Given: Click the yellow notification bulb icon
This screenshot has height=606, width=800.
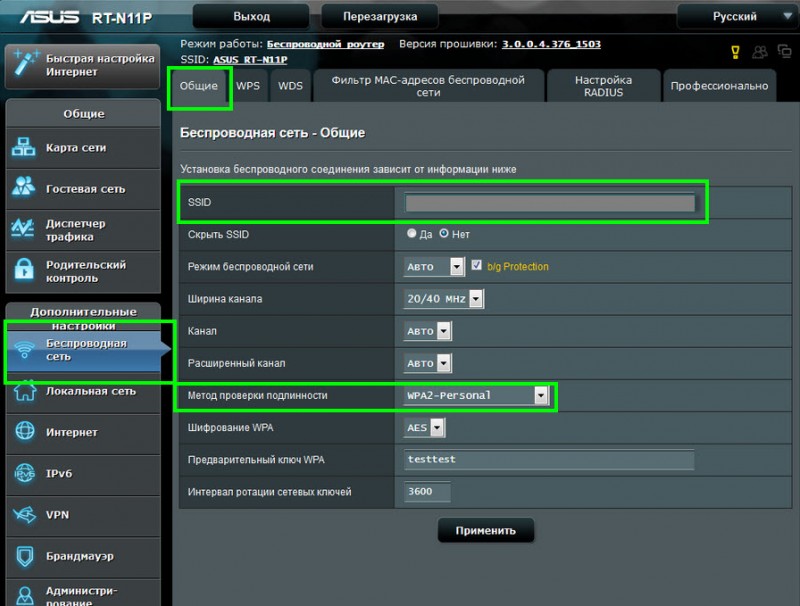Looking at the screenshot, I should click(735, 52).
